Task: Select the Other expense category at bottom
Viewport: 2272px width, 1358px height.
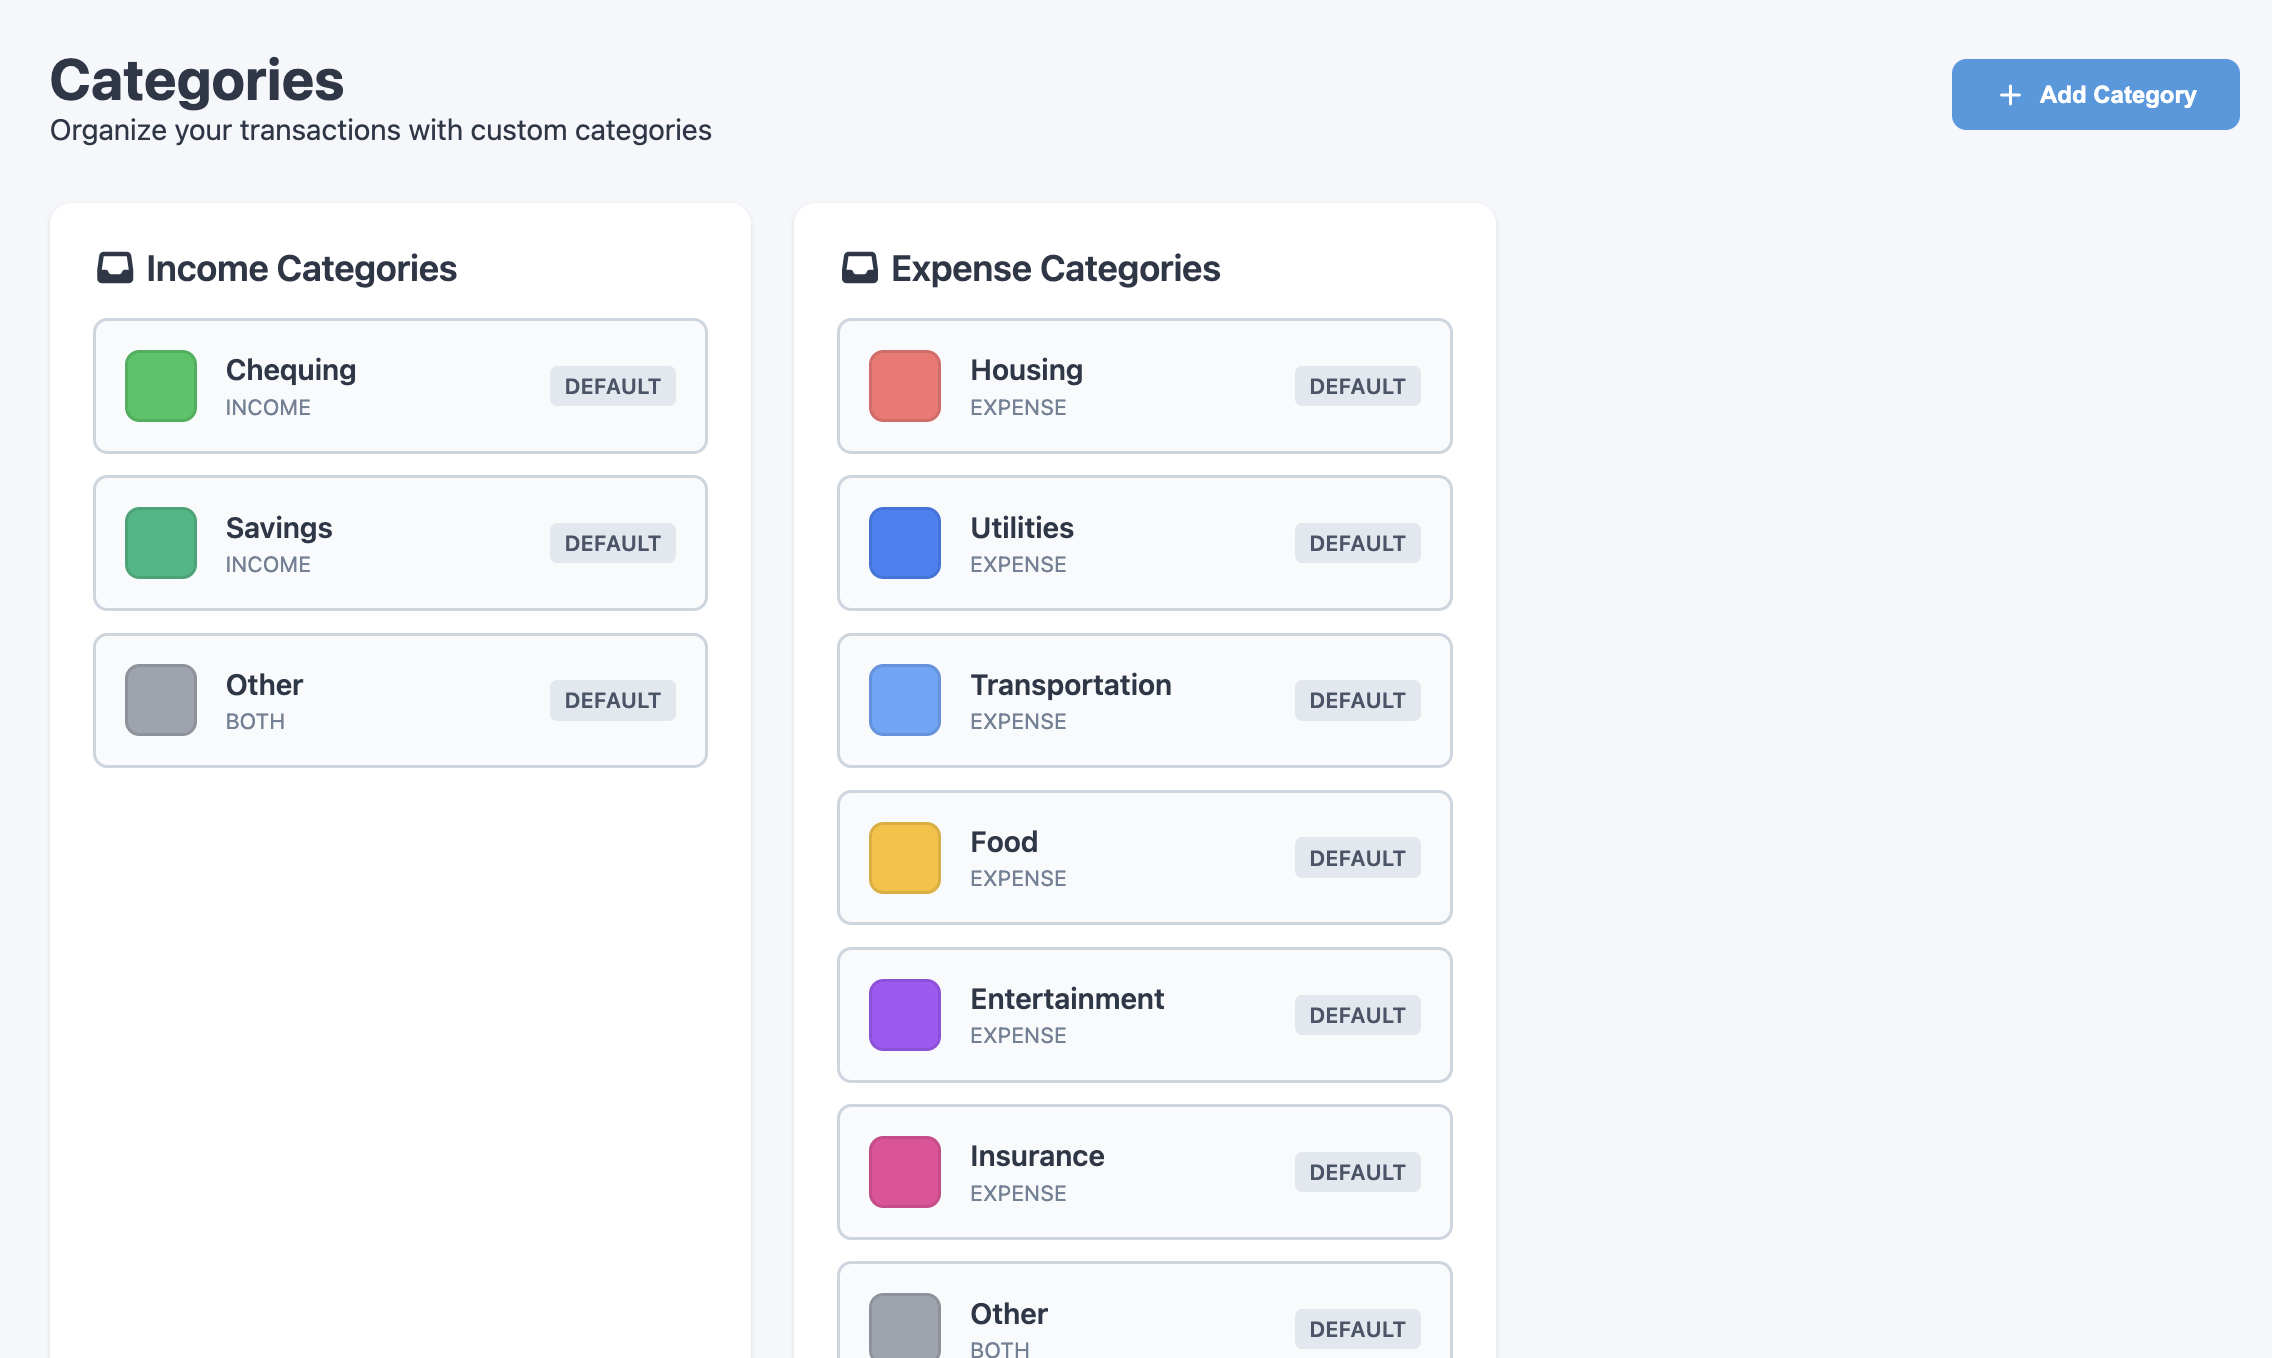Action: point(1143,1320)
